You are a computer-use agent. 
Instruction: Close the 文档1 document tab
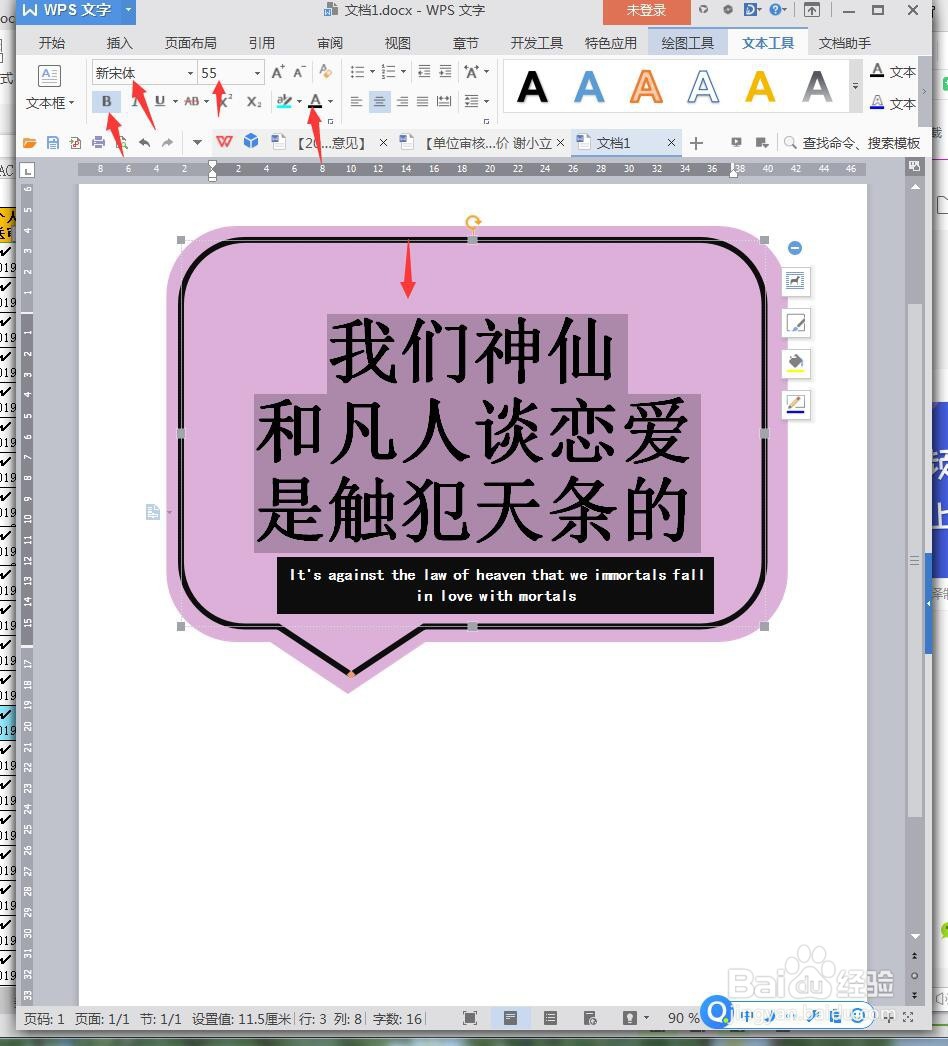[x=671, y=143]
